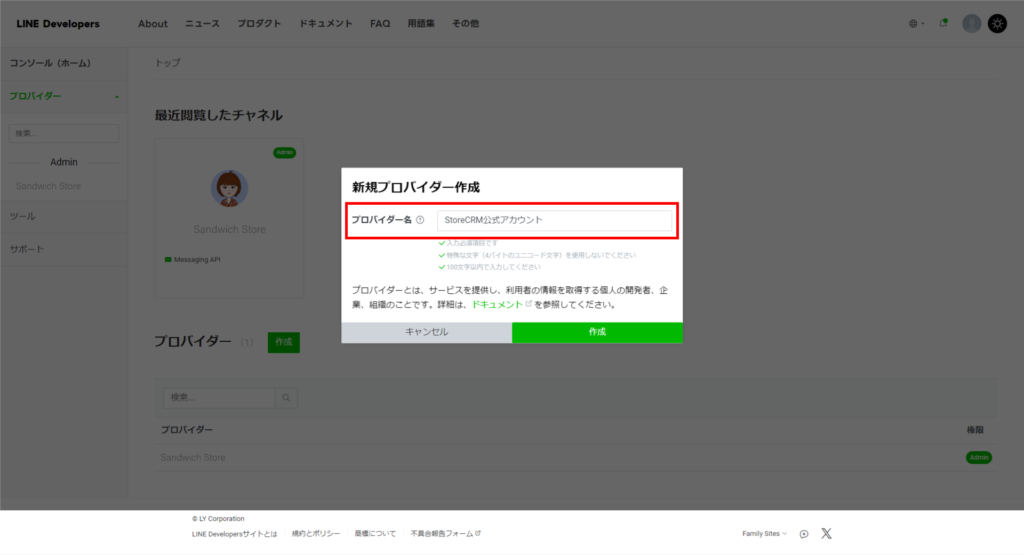The width and height of the screenshot is (1024, 555).
Task: Click the 作成 button next to プロバイダー heading
Action: pyautogui.click(x=283, y=342)
